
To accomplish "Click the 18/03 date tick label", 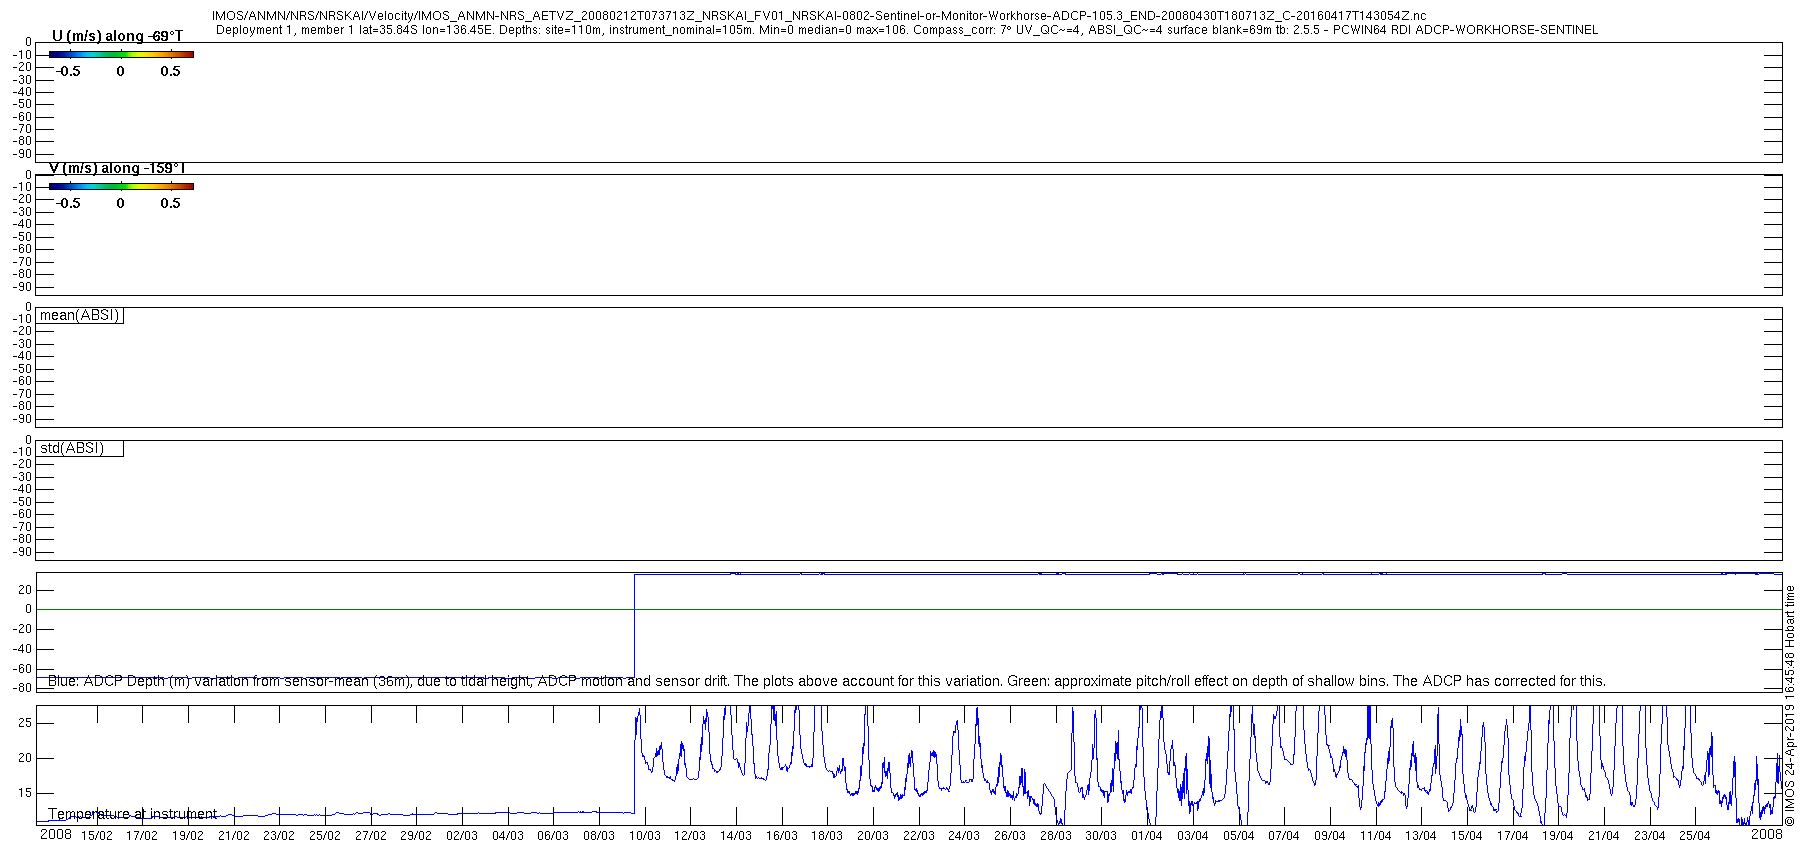I will 827,836.
